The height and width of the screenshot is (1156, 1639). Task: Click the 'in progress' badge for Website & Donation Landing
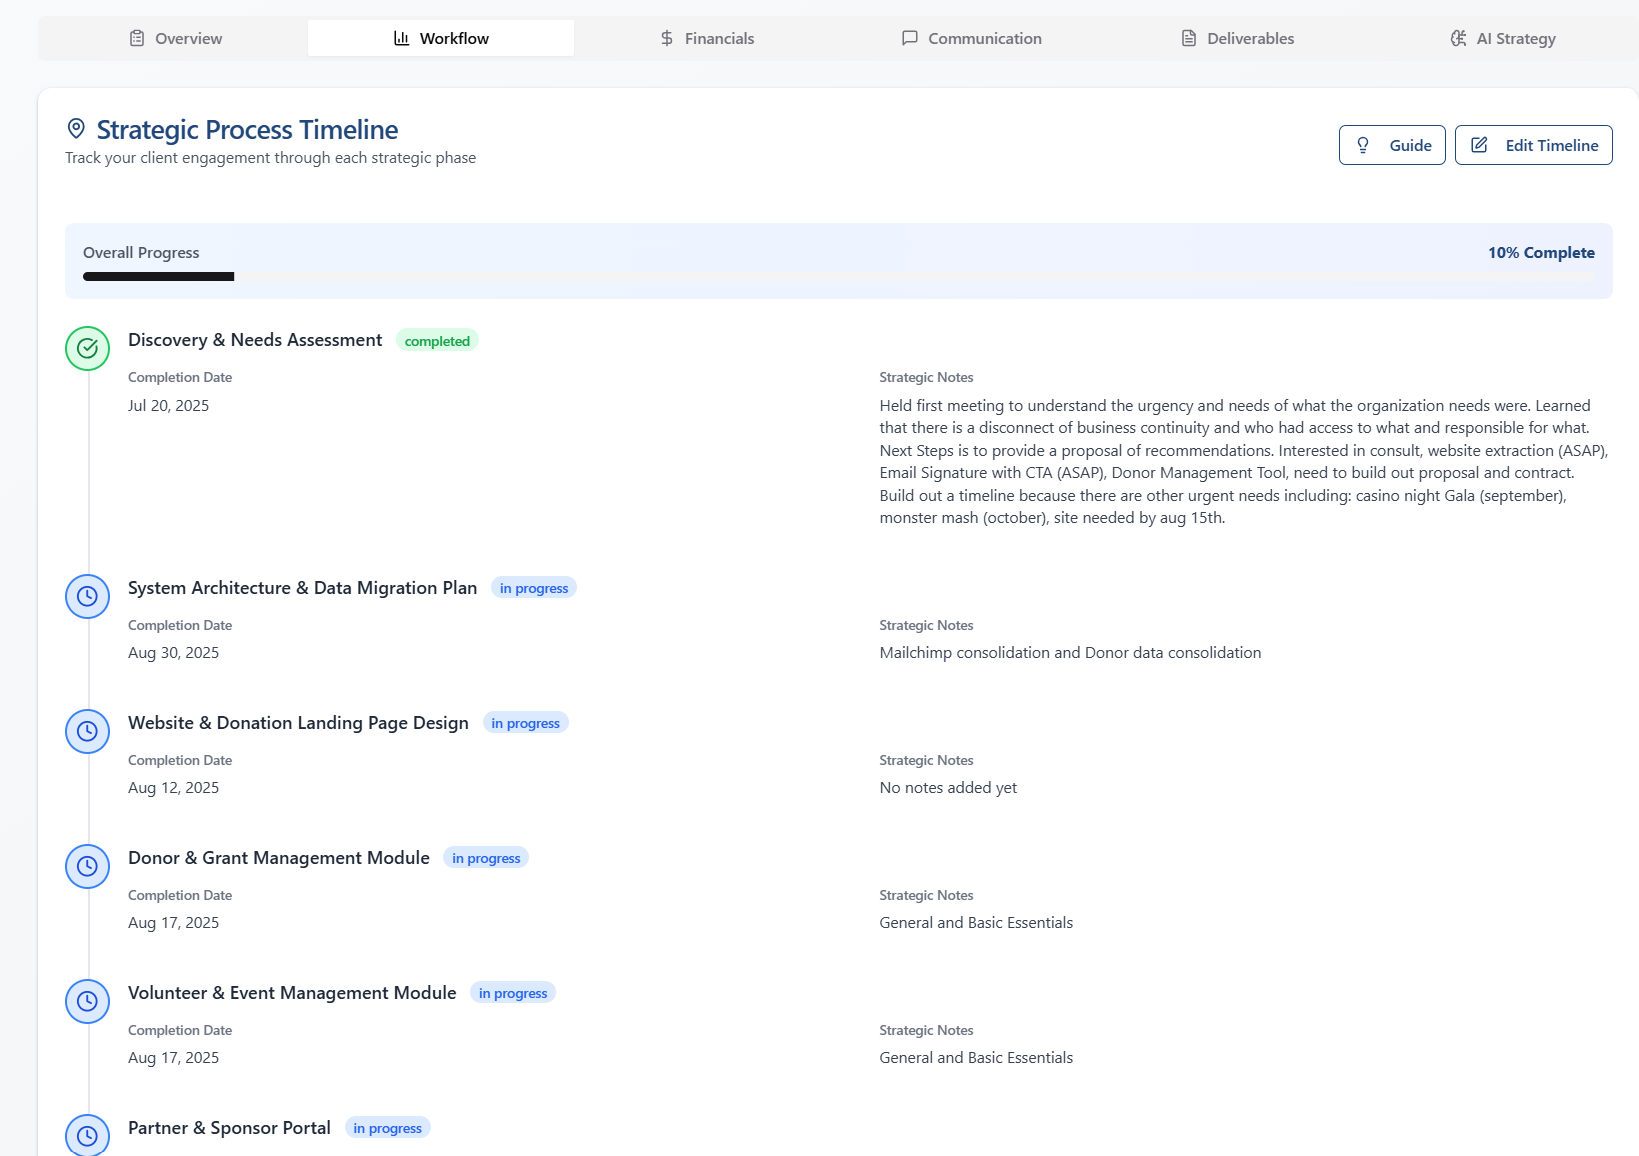point(526,723)
